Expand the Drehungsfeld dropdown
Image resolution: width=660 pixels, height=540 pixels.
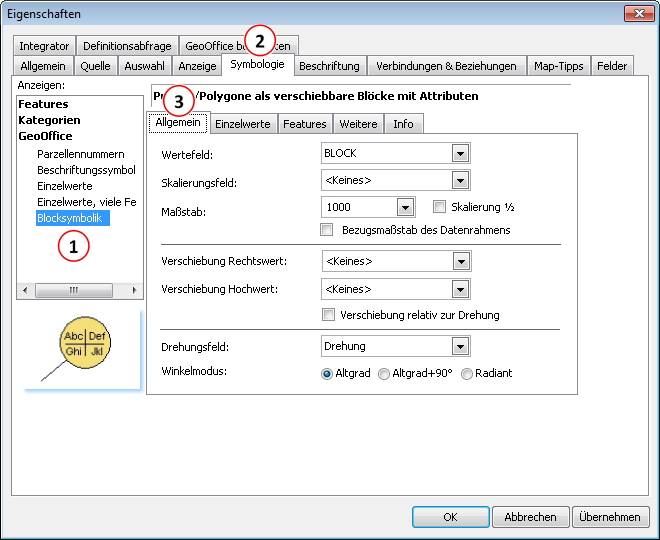(459, 346)
